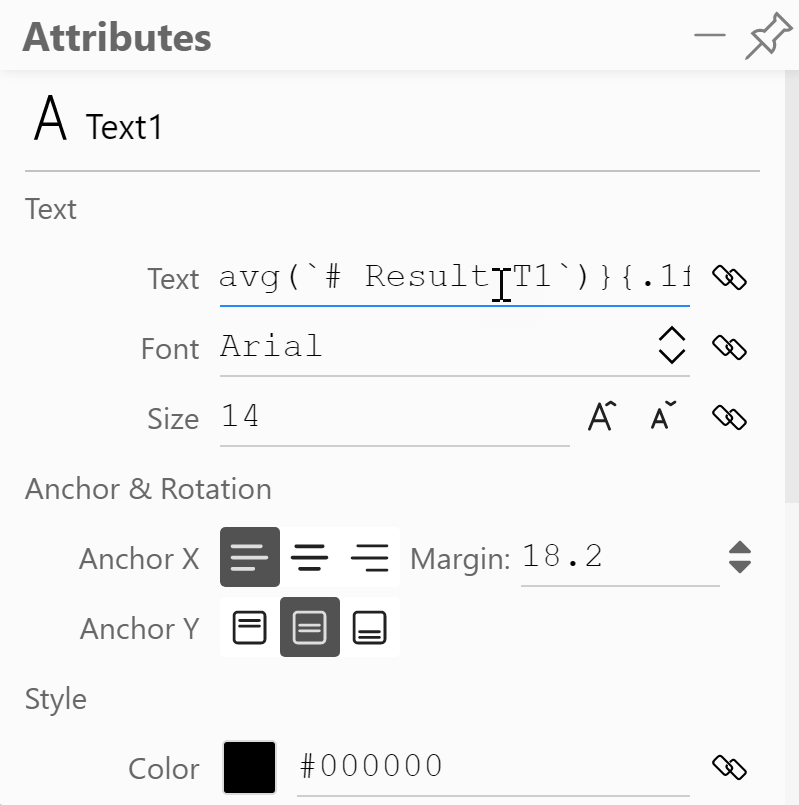
Task: Select bottom Anchor Y alignment
Action: [371, 628]
